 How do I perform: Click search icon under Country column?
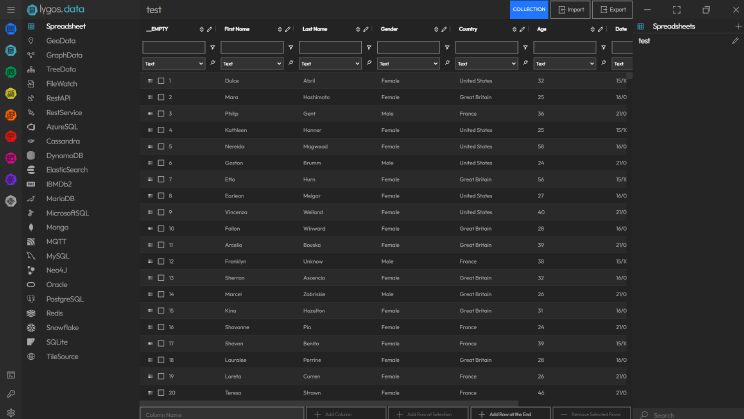(x=525, y=63)
